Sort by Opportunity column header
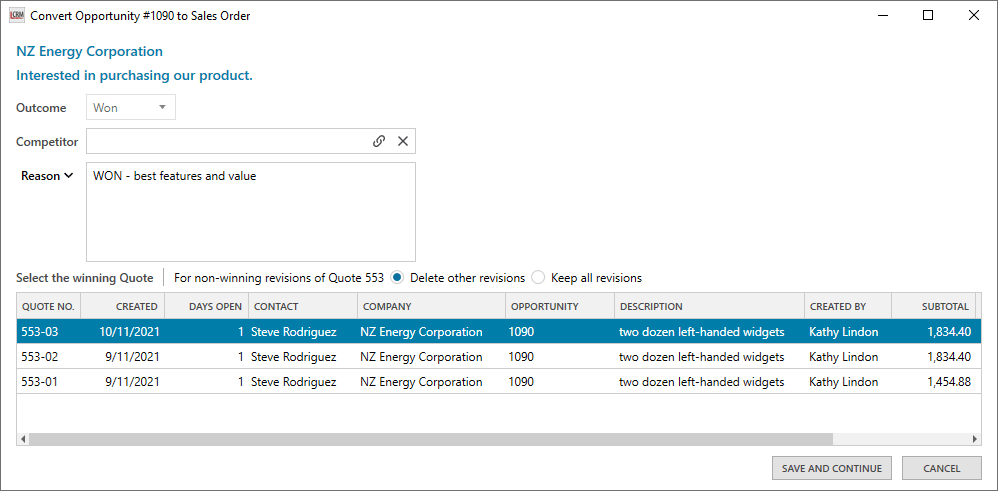This screenshot has height=491, width=998. click(560, 306)
